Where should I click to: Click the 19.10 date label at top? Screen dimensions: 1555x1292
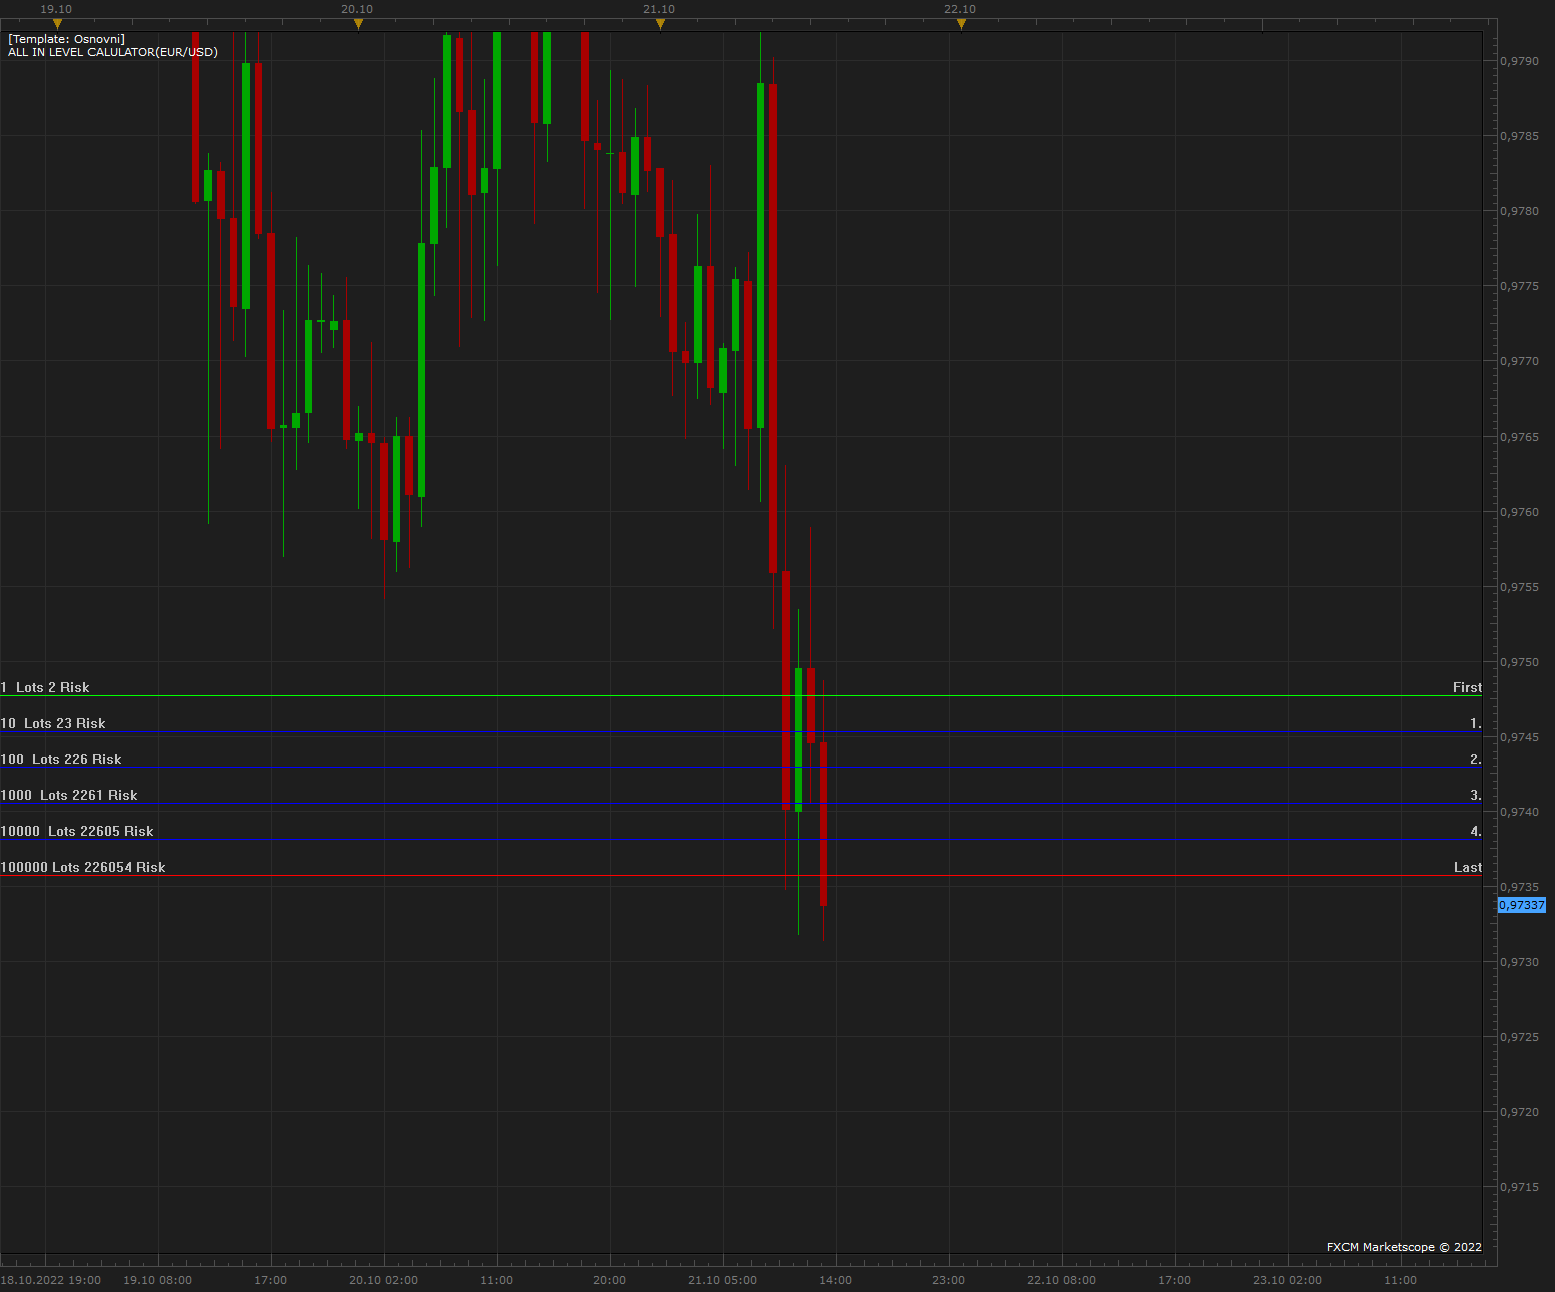(56, 9)
